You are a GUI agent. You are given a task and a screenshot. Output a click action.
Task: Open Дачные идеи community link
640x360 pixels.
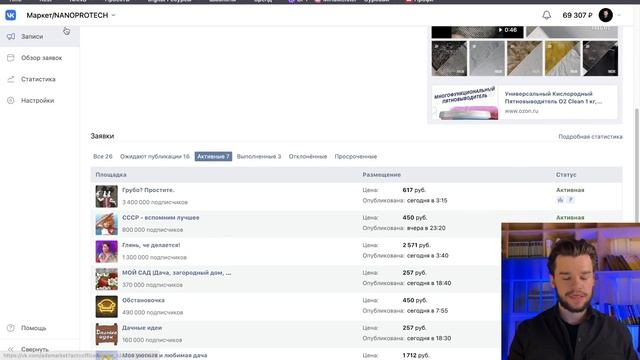click(142, 327)
